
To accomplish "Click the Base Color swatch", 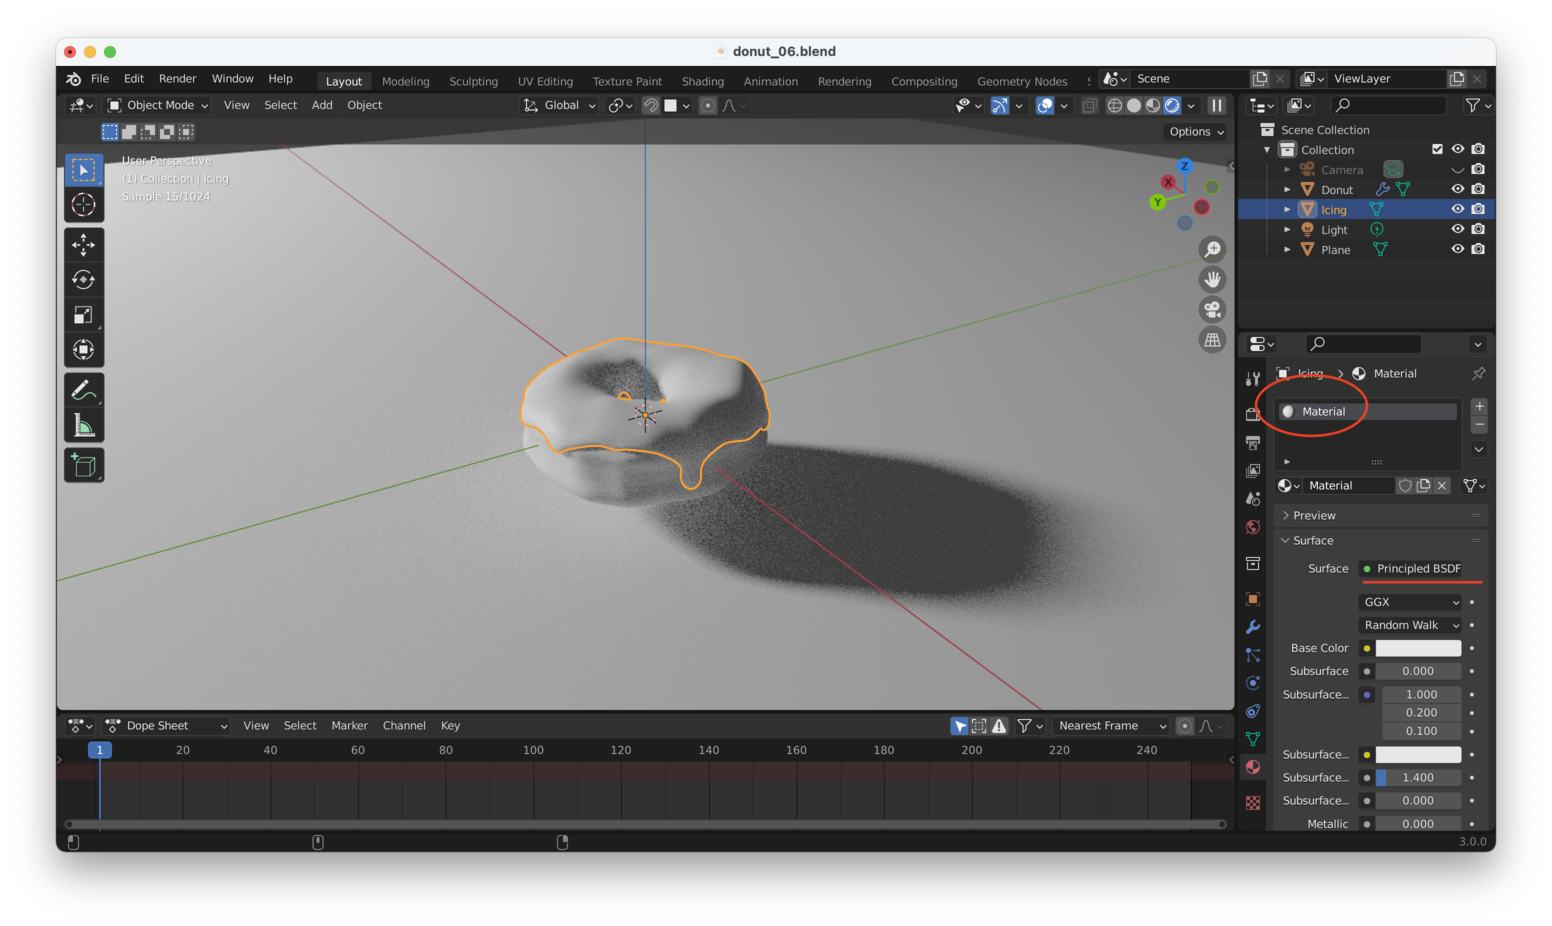I will pos(1418,648).
